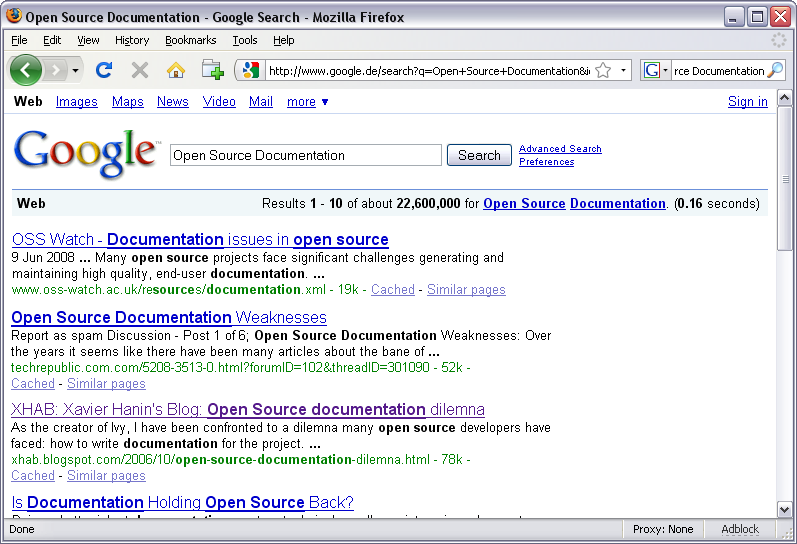797x544 pixels.
Task: Click the Sign in link
Action: (748, 102)
